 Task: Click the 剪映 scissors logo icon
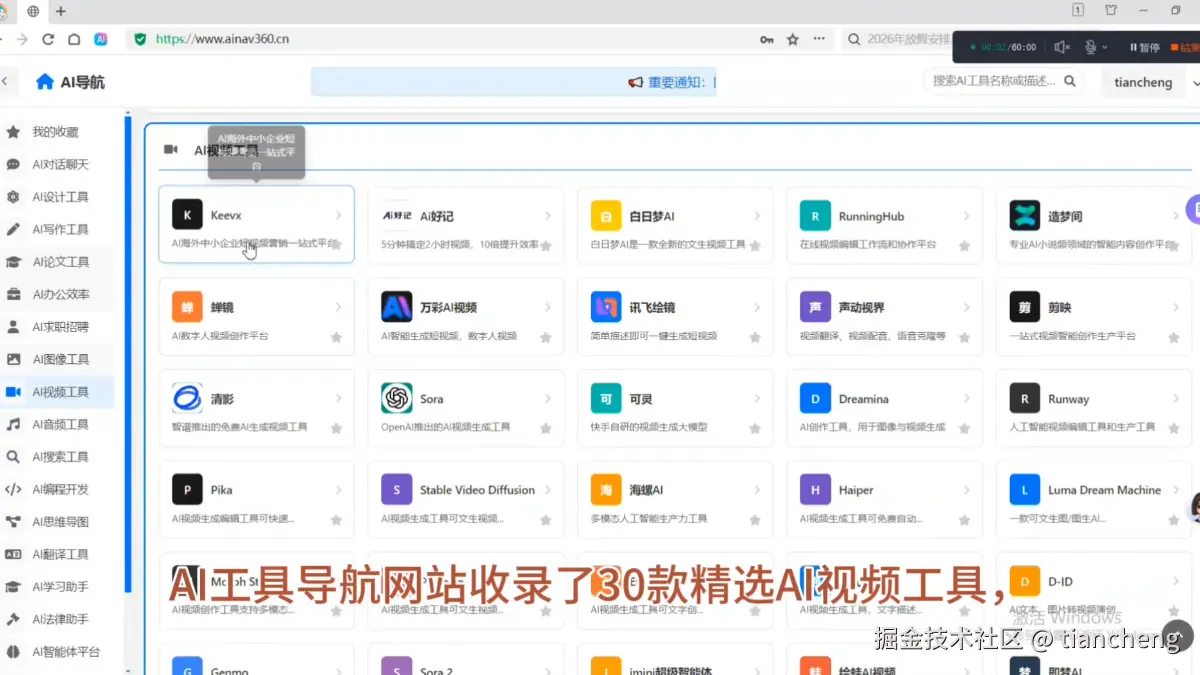tap(1024, 306)
